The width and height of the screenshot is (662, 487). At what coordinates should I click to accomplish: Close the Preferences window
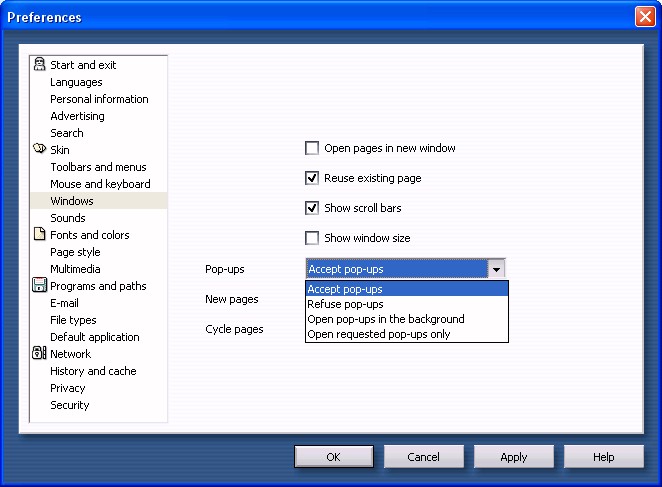(x=645, y=17)
